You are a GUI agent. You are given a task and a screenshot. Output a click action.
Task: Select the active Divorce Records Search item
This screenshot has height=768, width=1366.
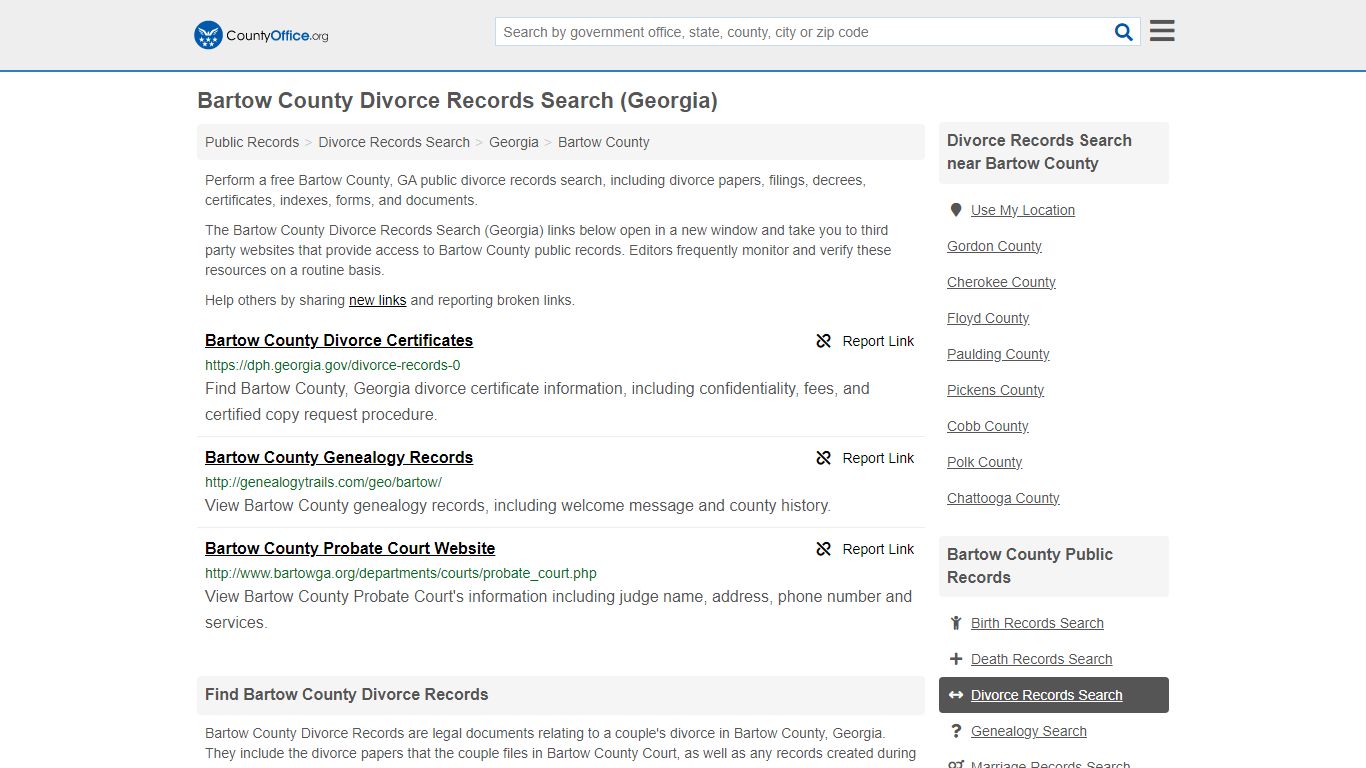pyautogui.click(x=1054, y=695)
